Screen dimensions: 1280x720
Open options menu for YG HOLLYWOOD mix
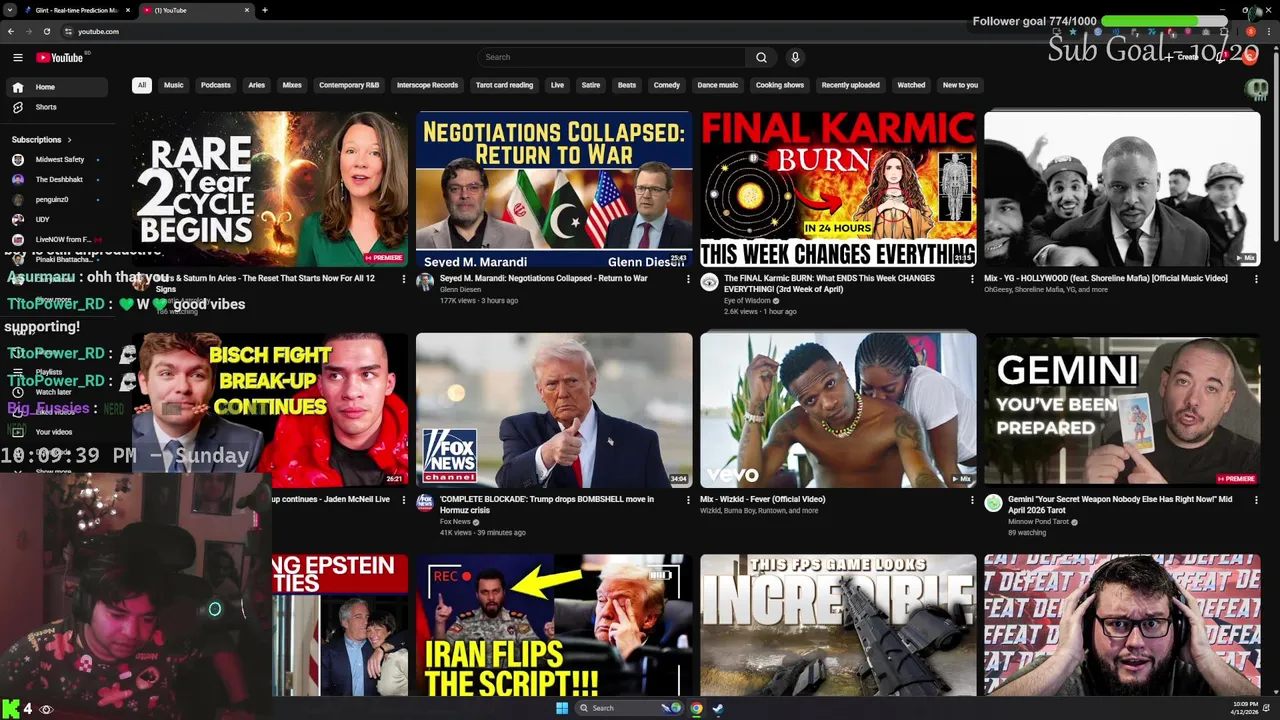click(x=1256, y=279)
